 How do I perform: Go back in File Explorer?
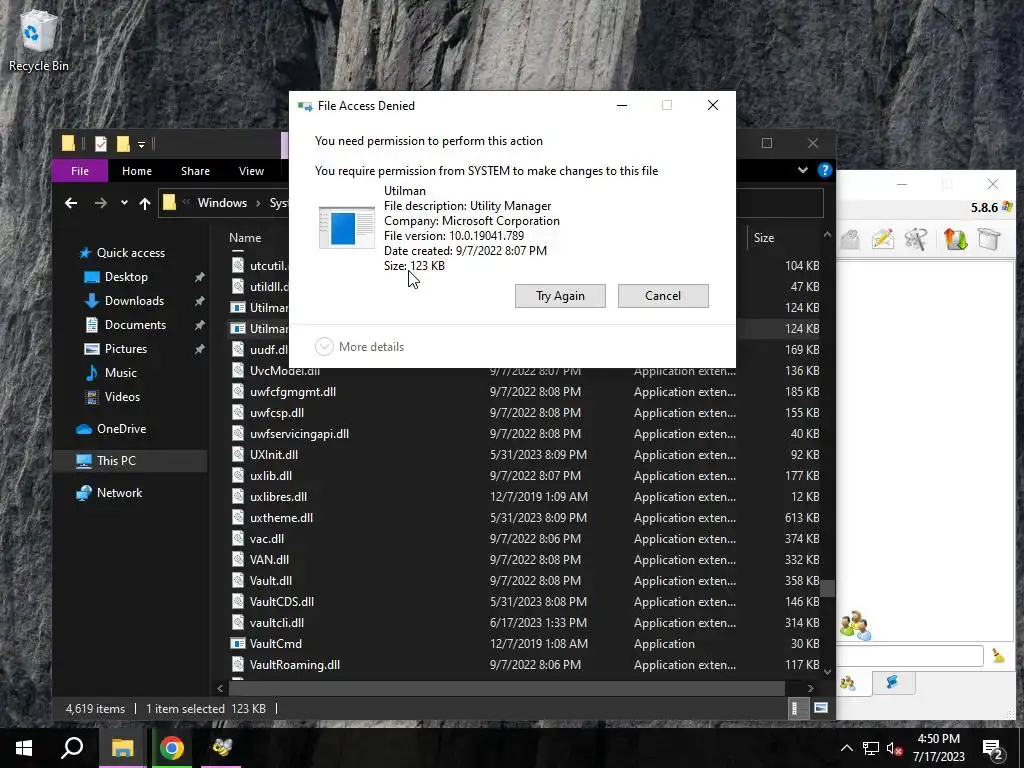pos(71,203)
